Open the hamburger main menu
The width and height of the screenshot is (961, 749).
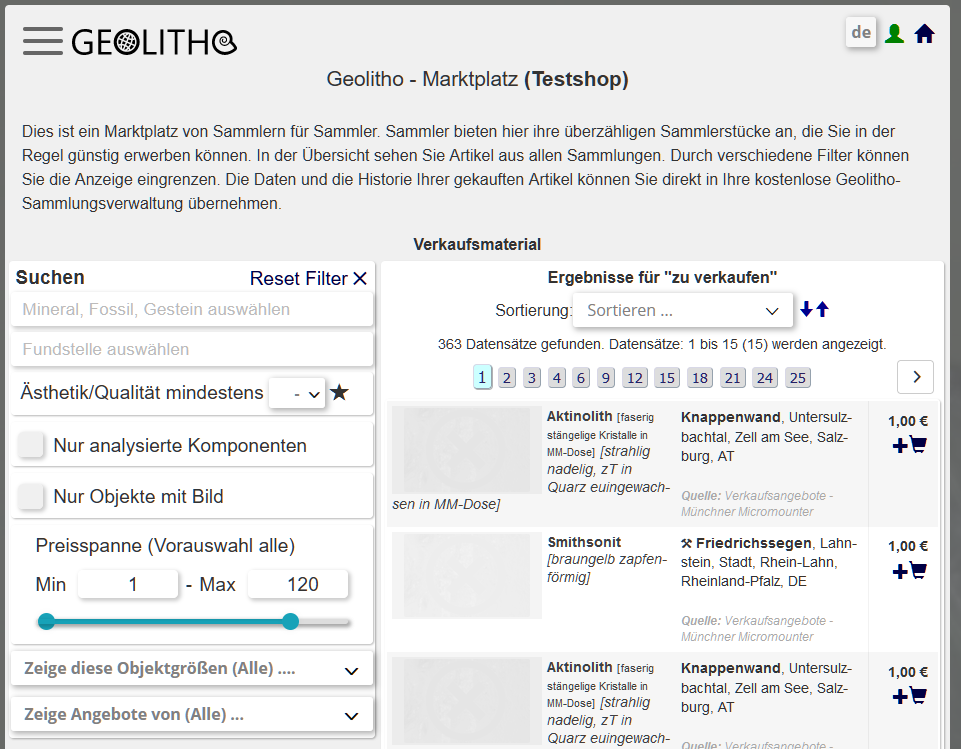click(x=42, y=41)
